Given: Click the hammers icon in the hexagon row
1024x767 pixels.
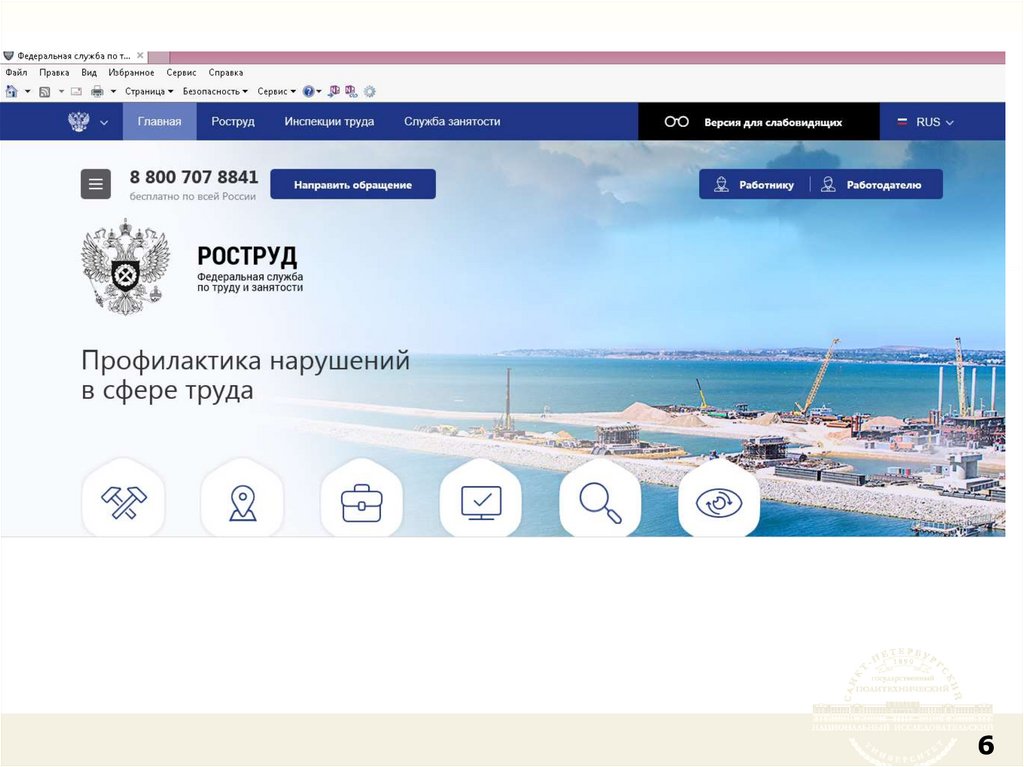Looking at the screenshot, I should pos(123,502).
